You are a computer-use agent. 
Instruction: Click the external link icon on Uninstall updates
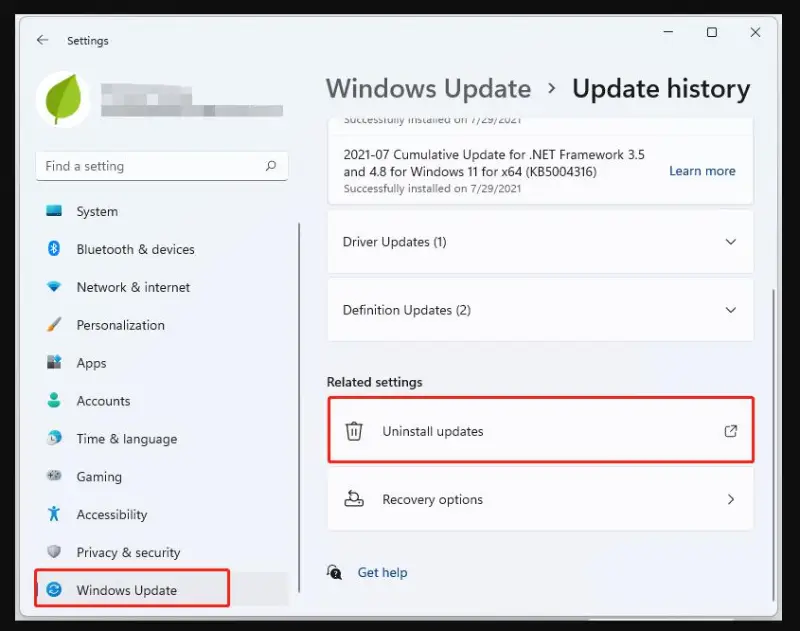coord(731,431)
